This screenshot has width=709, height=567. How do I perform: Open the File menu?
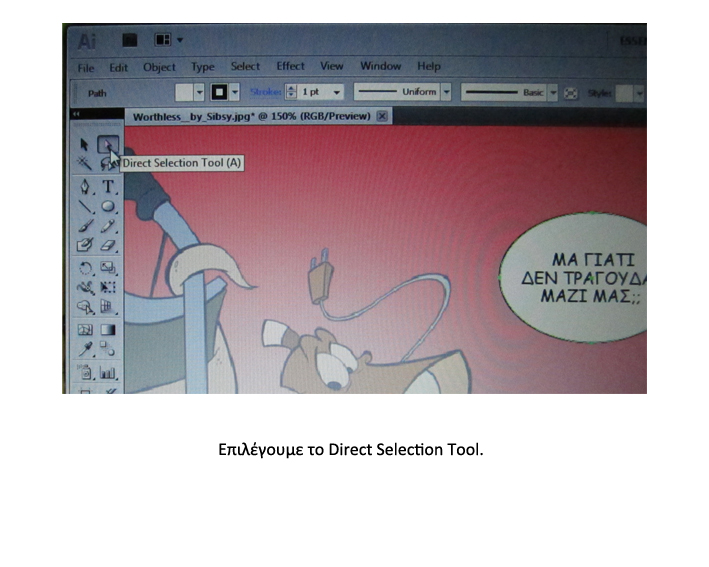[x=86, y=68]
